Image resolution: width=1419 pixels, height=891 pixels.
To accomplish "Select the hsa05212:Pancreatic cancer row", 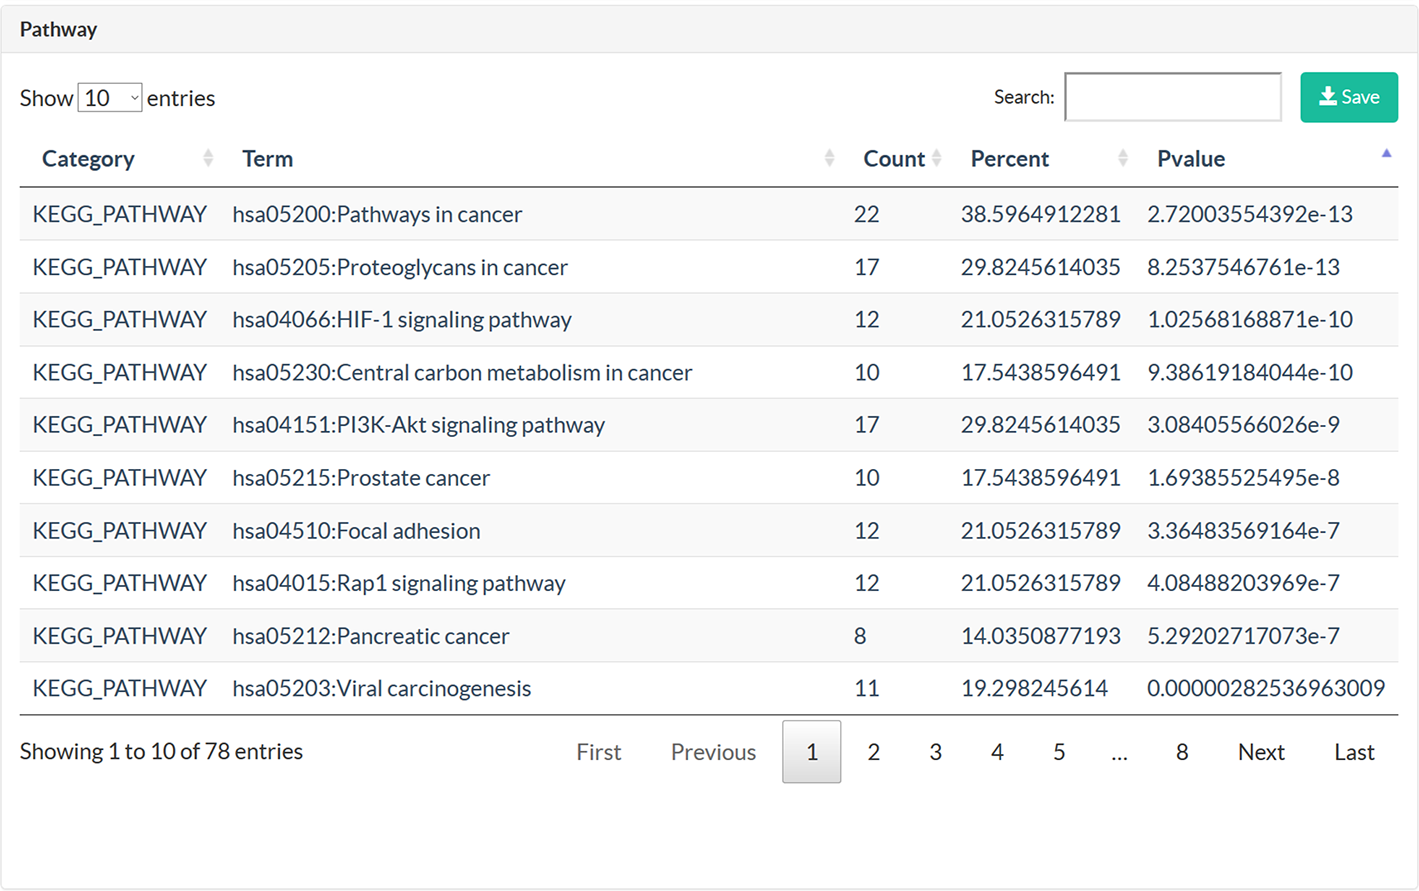I will [371, 636].
